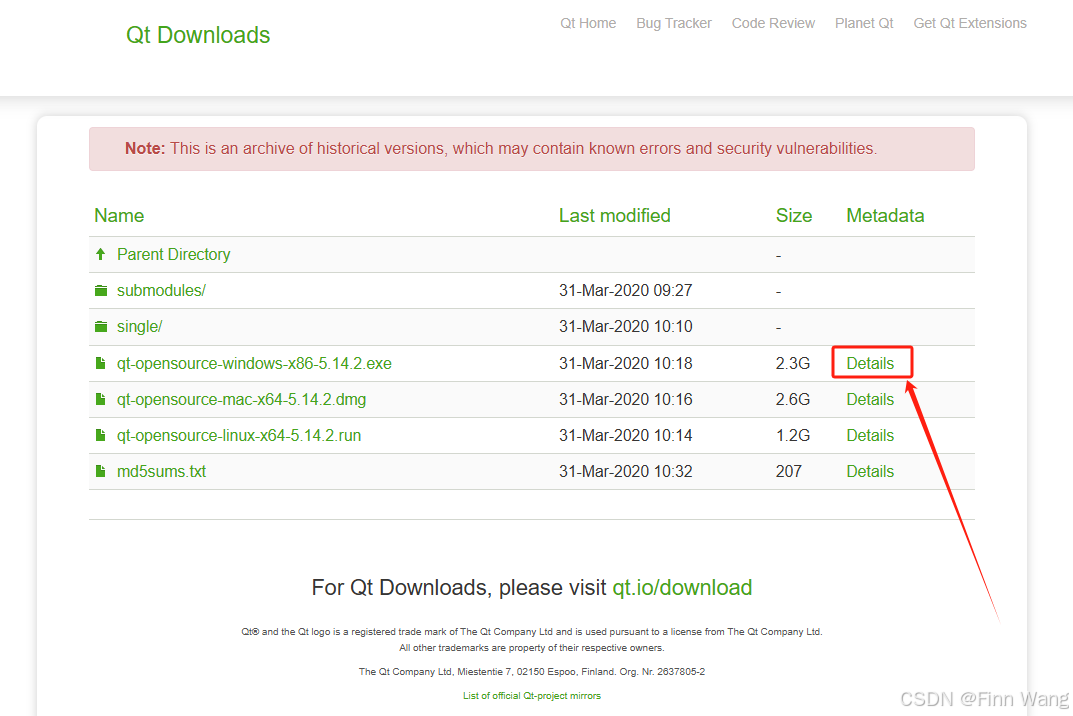Click the date 31-Mar-2020 10:16
The width and height of the screenshot is (1073, 716).
(x=625, y=400)
